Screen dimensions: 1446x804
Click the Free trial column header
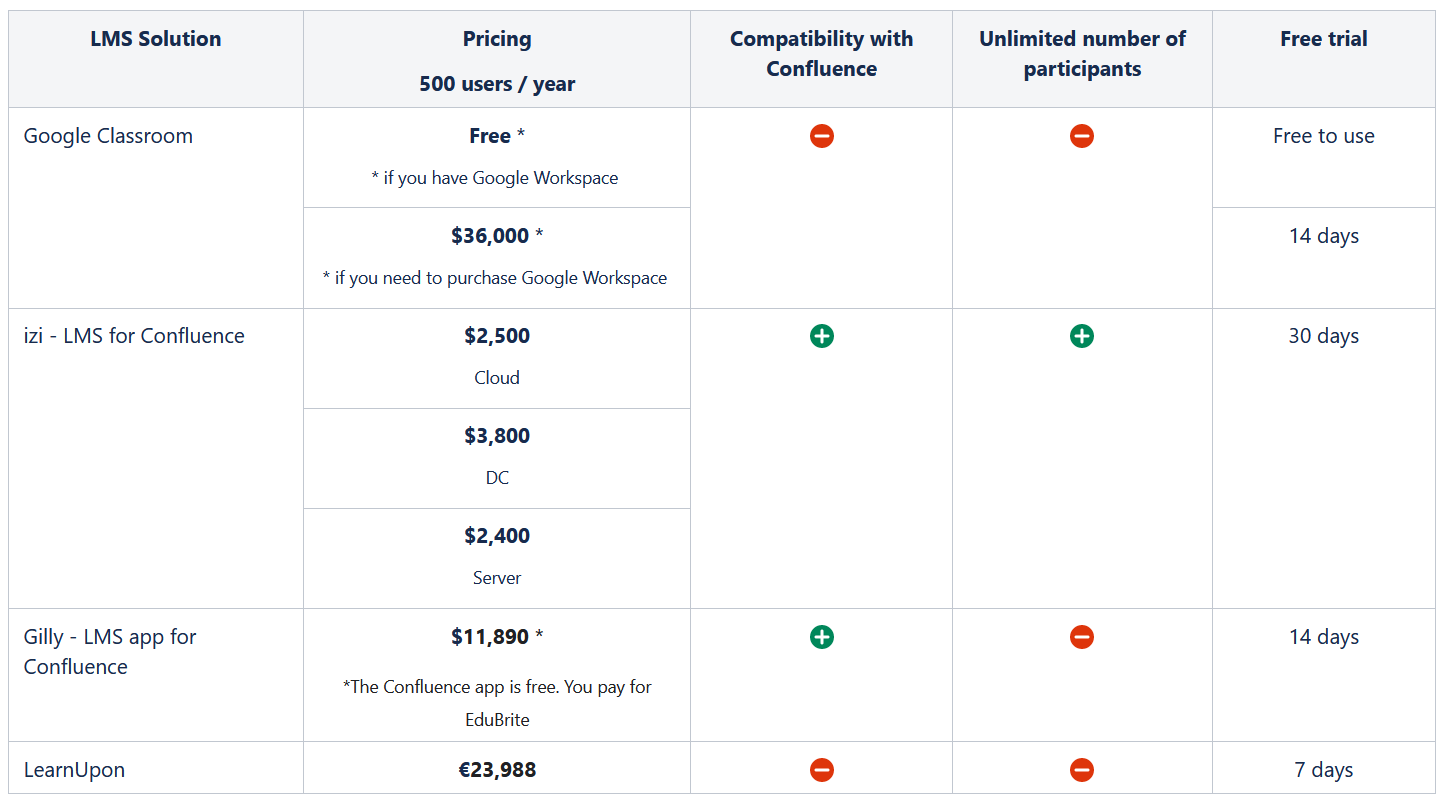click(x=1324, y=39)
